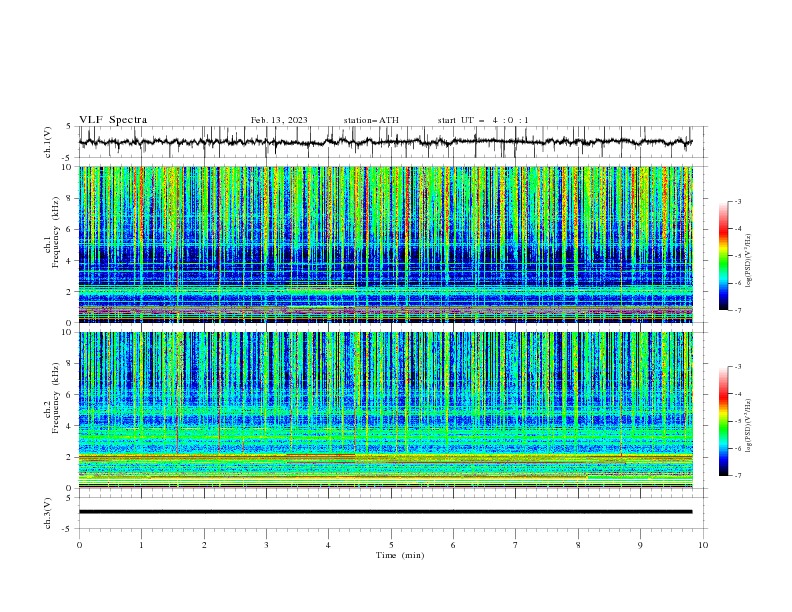The height and width of the screenshot is (612, 792).
Task: Click the ch.1 voltage waveform trace
Action: coord(385,142)
